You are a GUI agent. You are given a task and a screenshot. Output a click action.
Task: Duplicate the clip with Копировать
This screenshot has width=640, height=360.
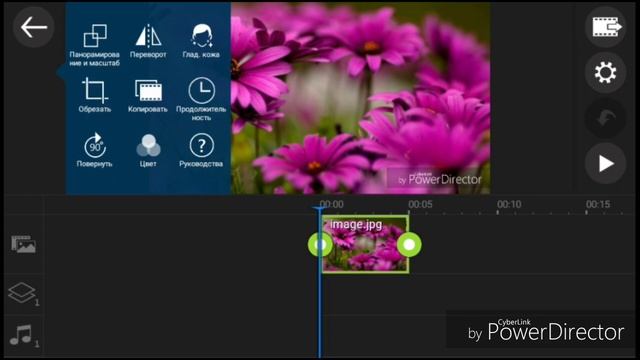pyautogui.click(x=148, y=96)
